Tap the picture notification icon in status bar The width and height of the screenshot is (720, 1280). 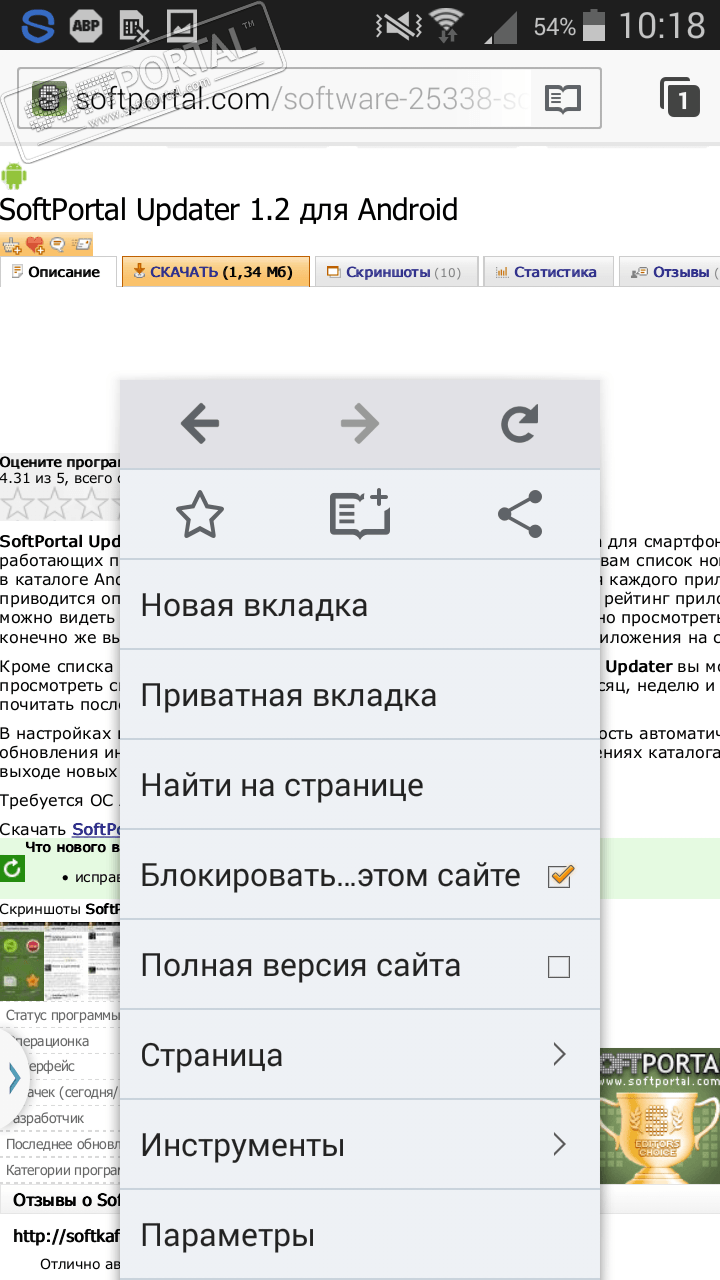(x=181, y=25)
